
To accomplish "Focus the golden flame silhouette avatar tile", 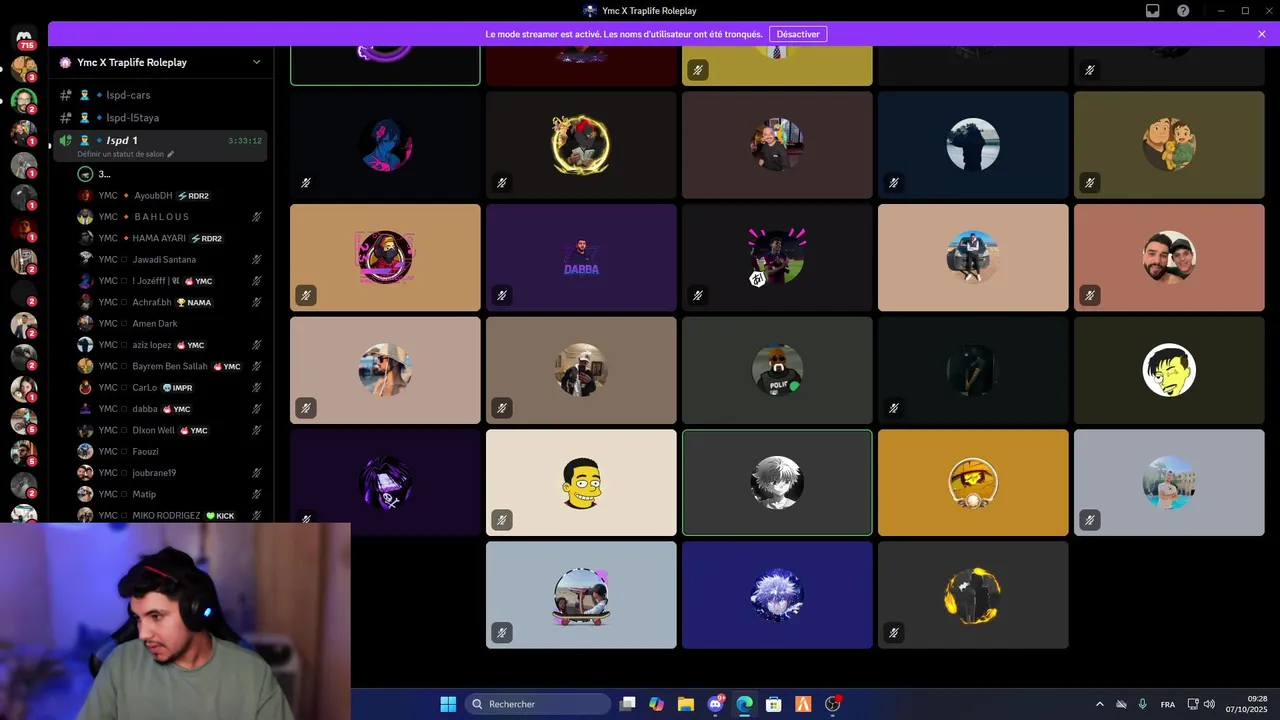I will click(x=973, y=595).
